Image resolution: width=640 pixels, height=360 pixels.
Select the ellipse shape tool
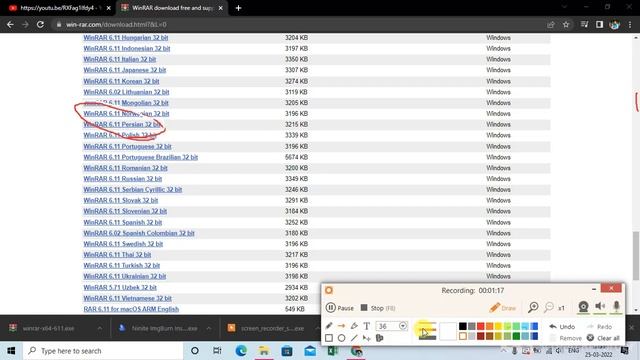[x=341, y=338]
